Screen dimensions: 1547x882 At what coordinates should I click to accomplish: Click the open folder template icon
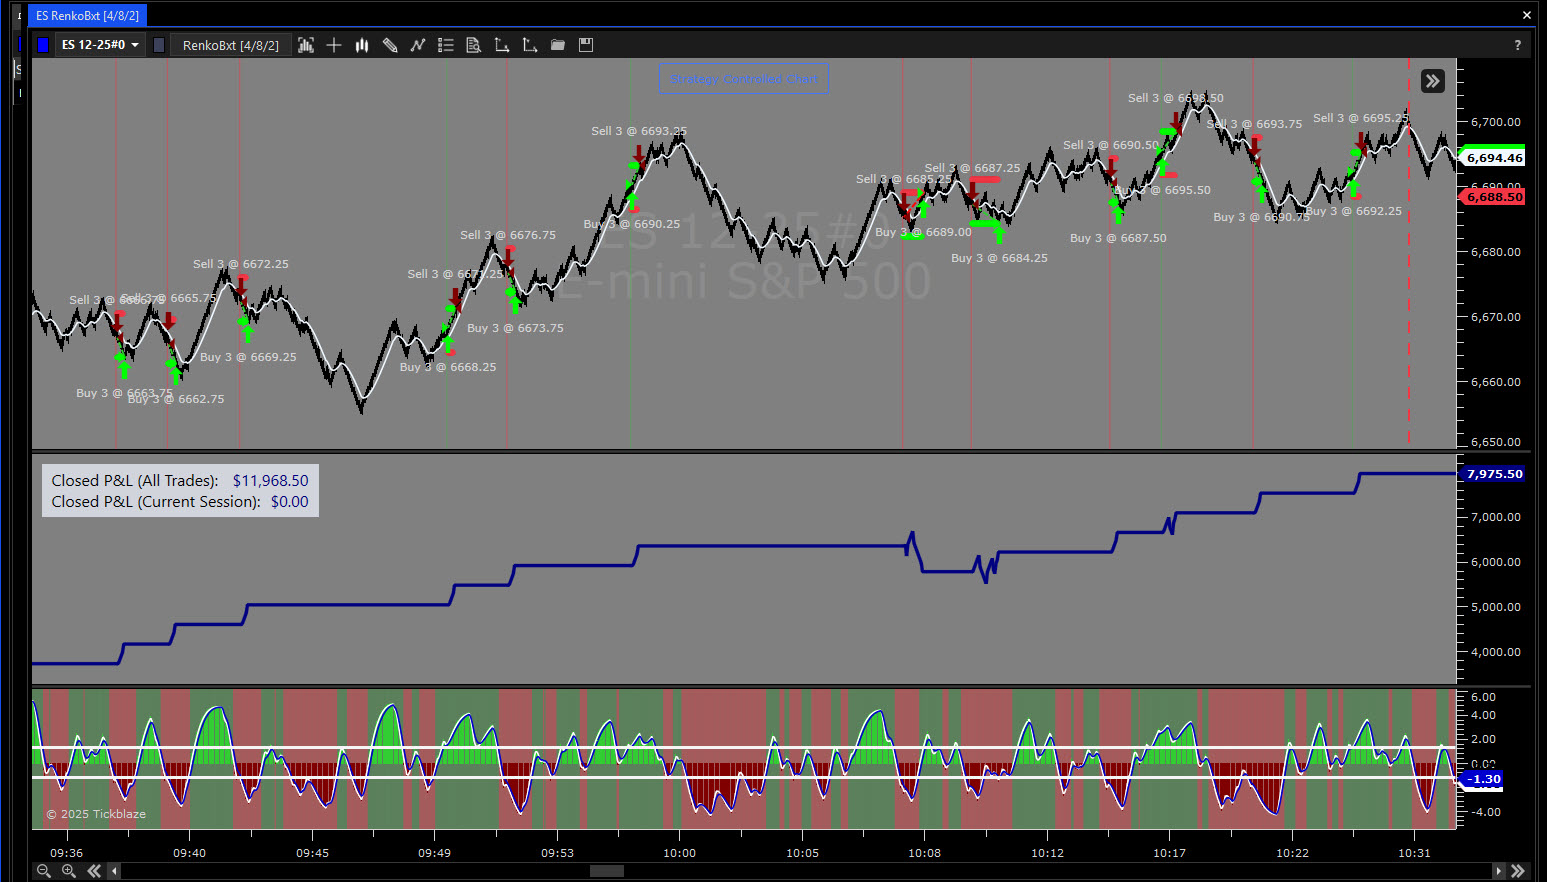pyautogui.click(x=558, y=45)
